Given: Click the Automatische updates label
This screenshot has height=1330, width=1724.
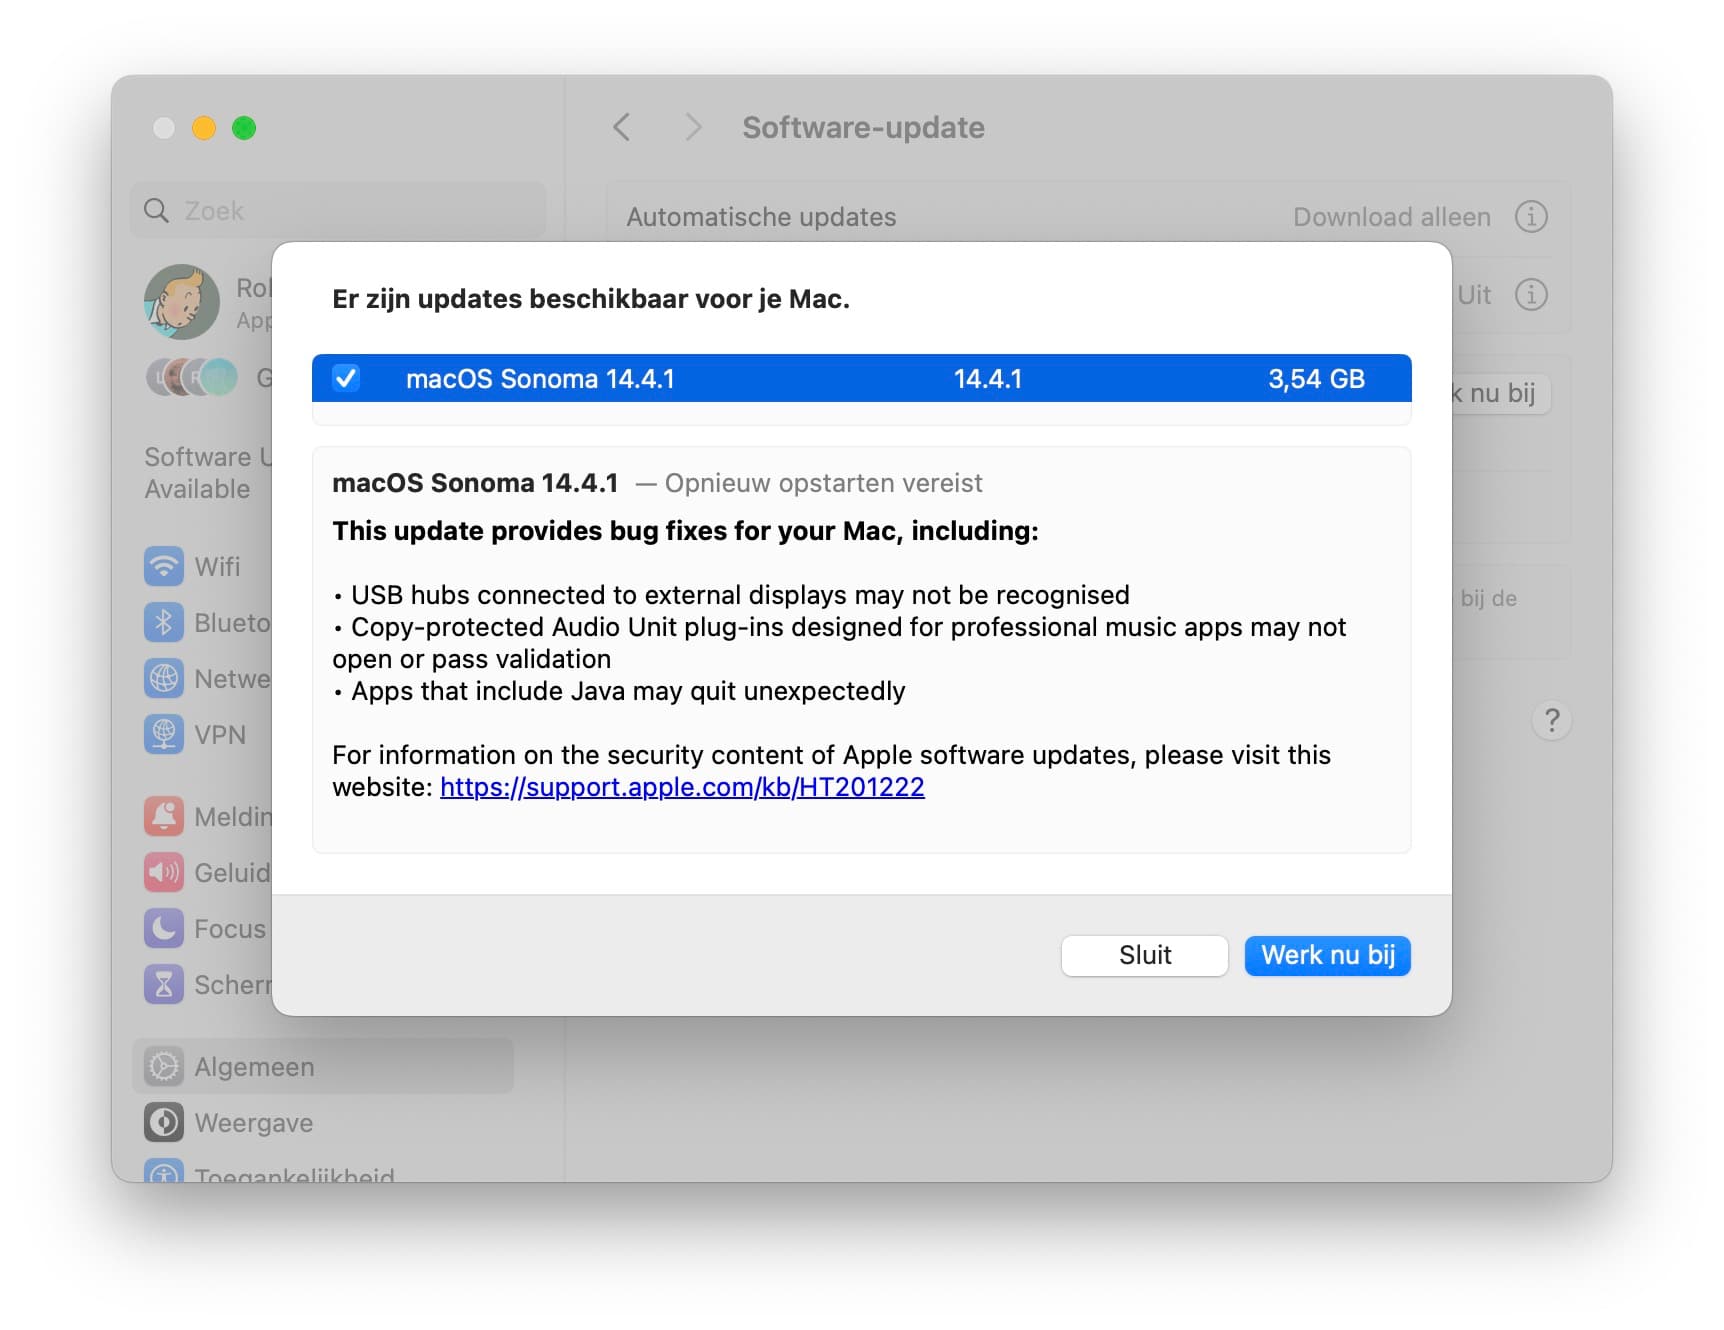Looking at the screenshot, I should (761, 217).
